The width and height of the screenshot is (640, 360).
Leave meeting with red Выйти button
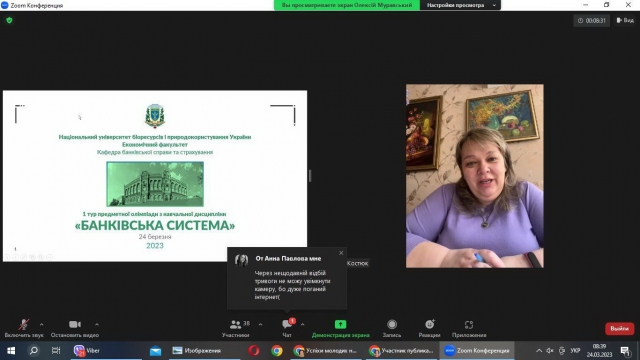point(619,329)
